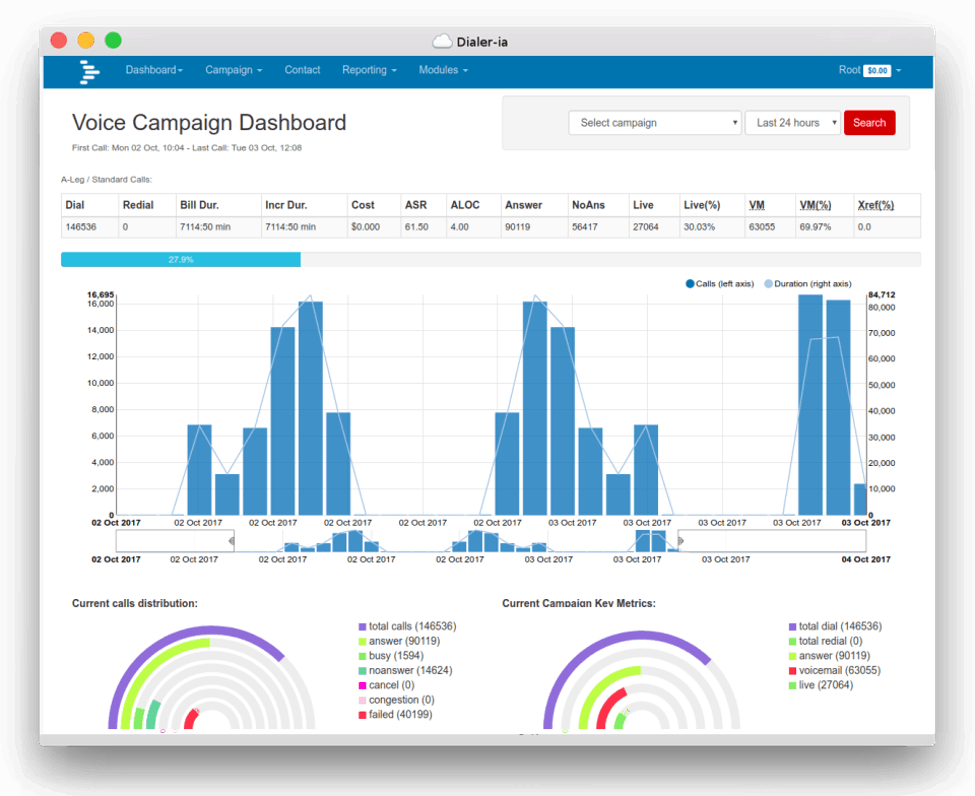This screenshot has width=975, height=796.
Task: Open the Root user account menu
Action: pyautogui.click(x=869, y=70)
